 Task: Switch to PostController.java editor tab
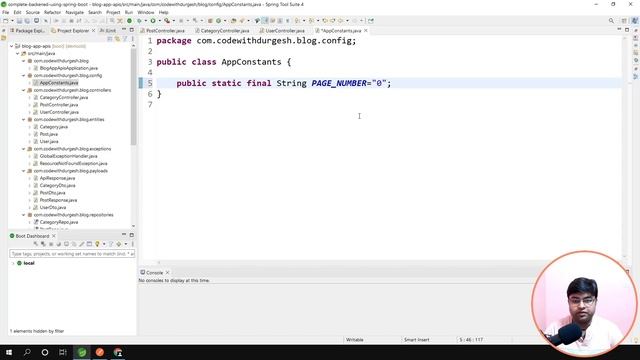click(162, 31)
